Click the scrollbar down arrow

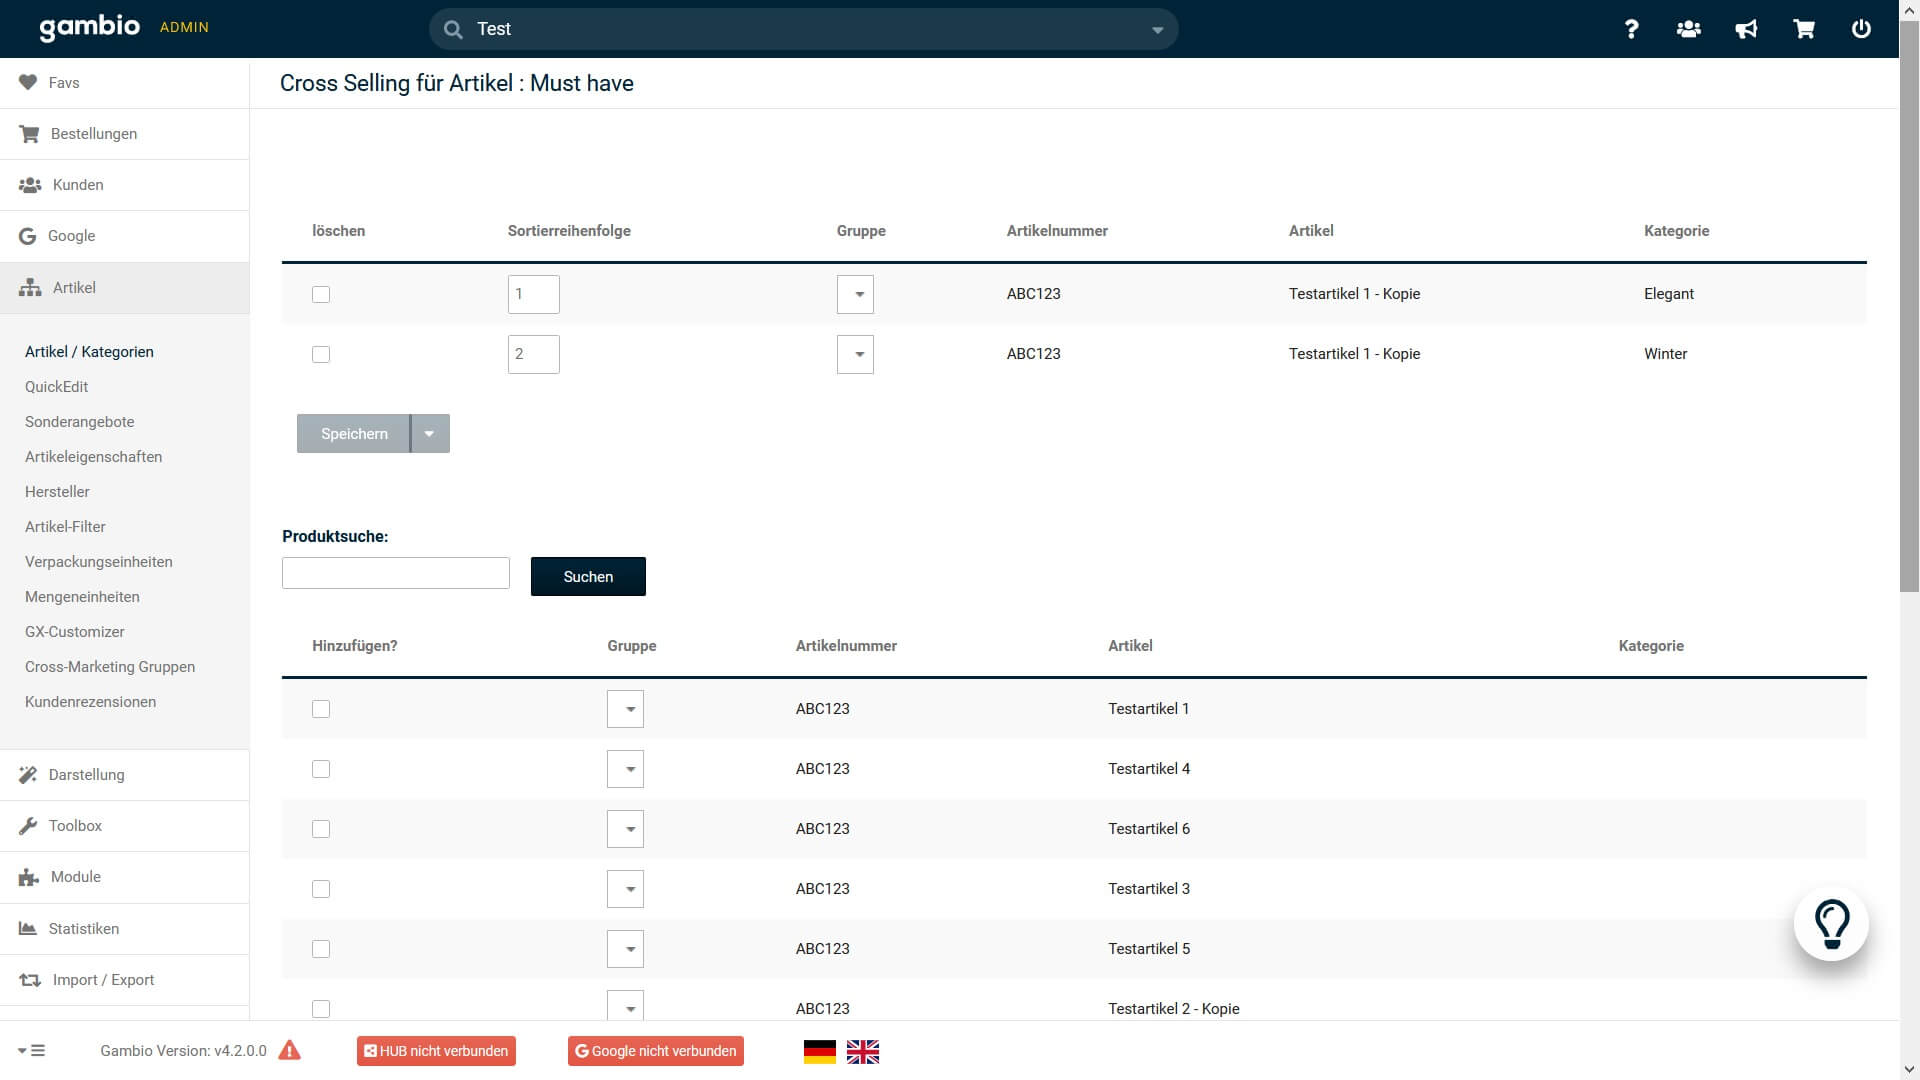[x=1909, y=1070]
